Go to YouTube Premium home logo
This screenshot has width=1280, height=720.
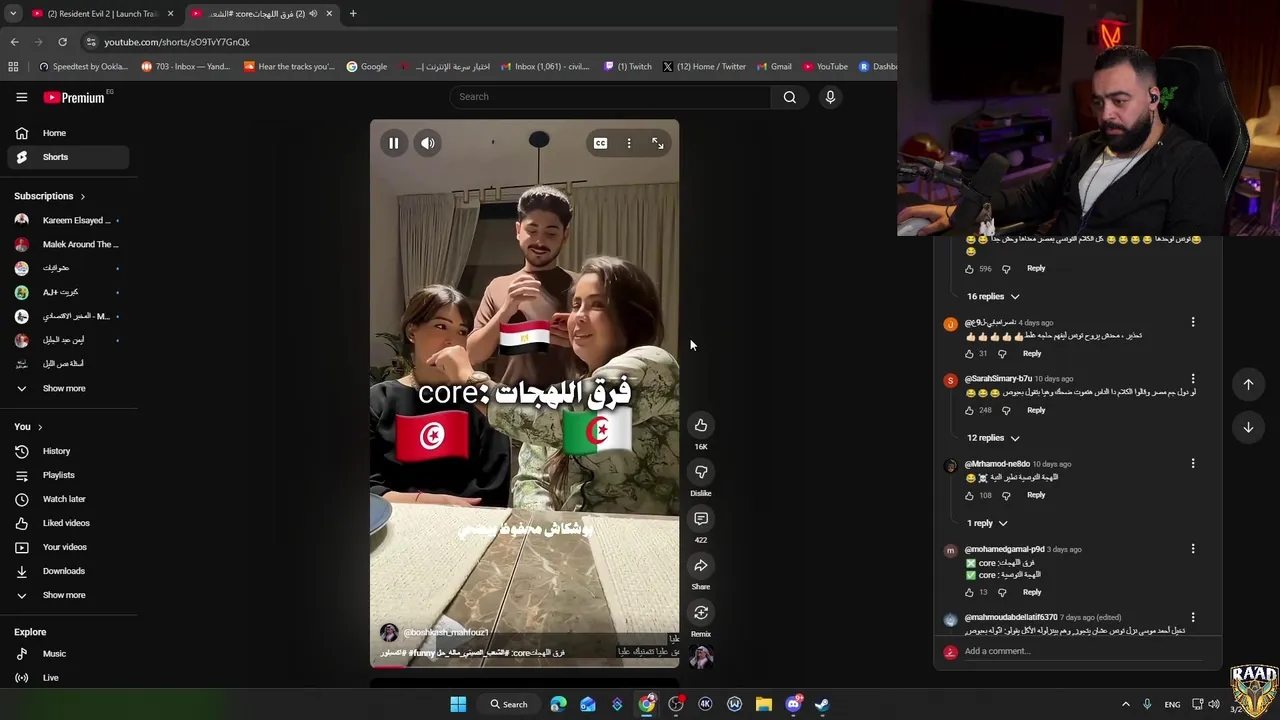(74, 97)
